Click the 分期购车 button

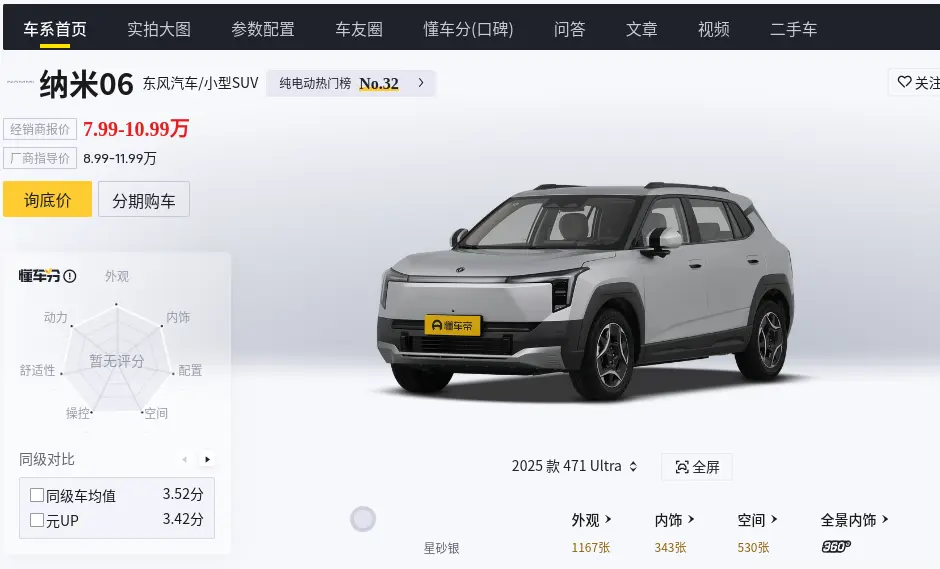coord(144,199)
